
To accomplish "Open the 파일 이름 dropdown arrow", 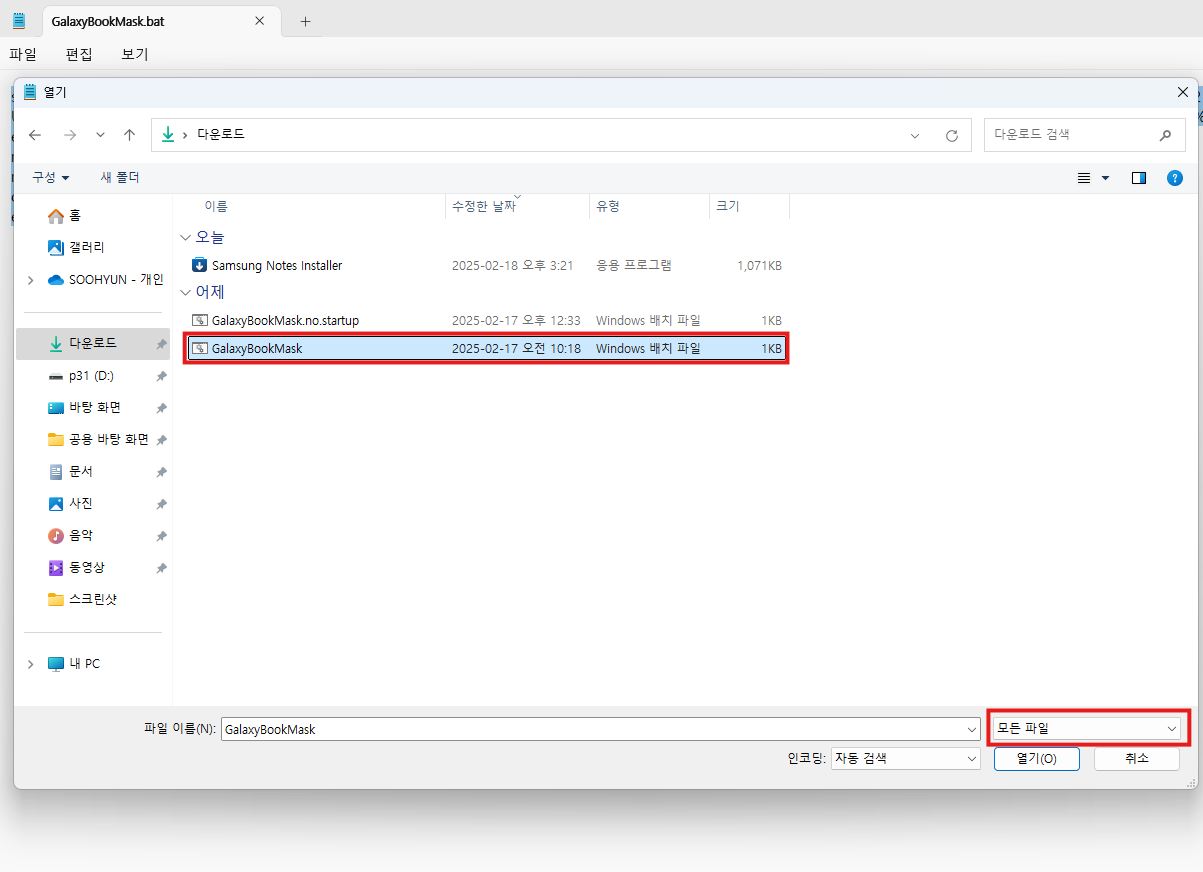I will [x=970, y=729].
